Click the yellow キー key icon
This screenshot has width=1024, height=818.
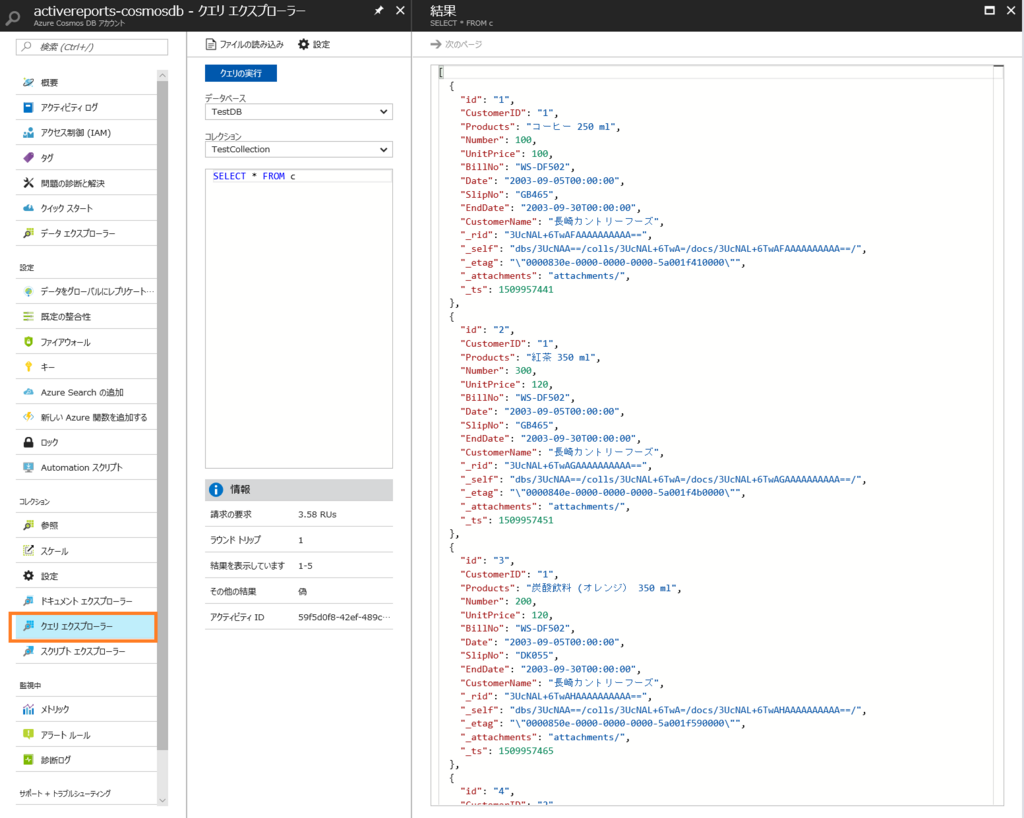[28, 367]
